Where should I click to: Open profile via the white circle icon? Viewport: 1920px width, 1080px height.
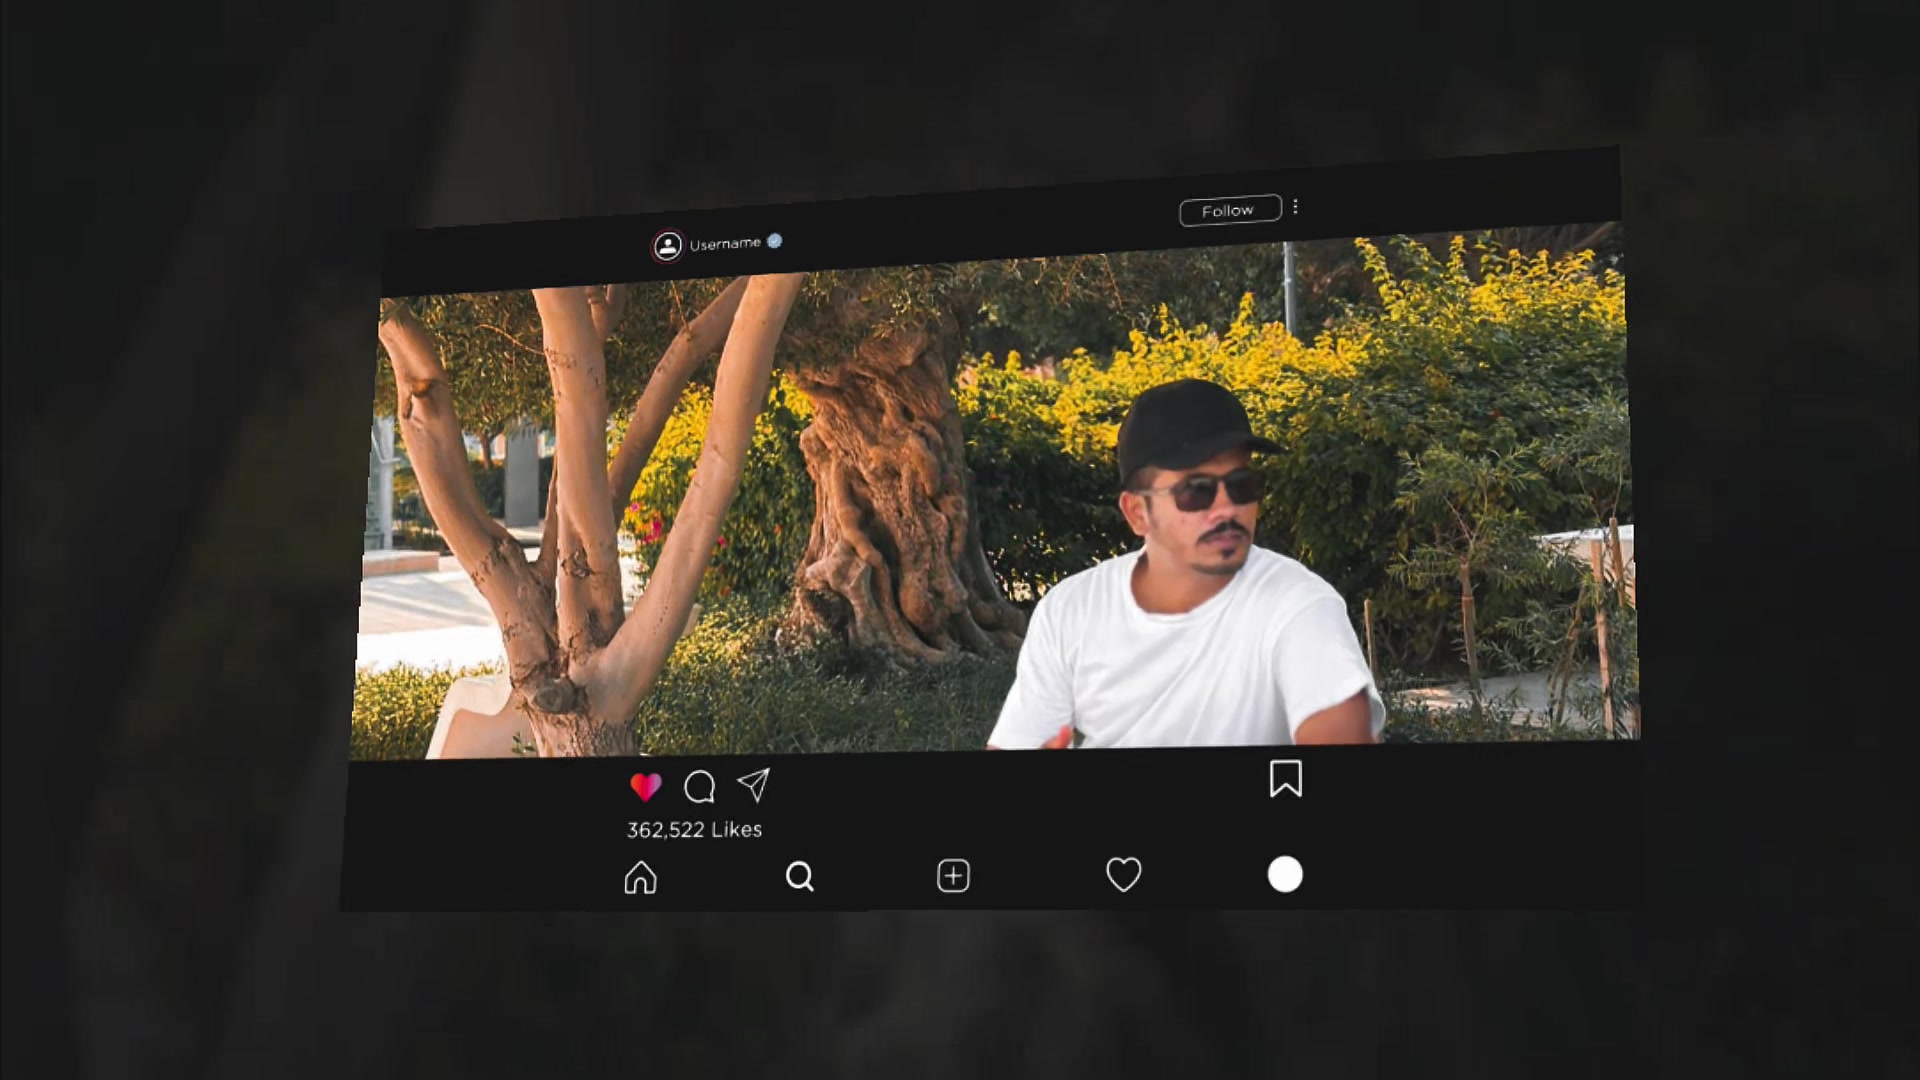click(1285, 874)
